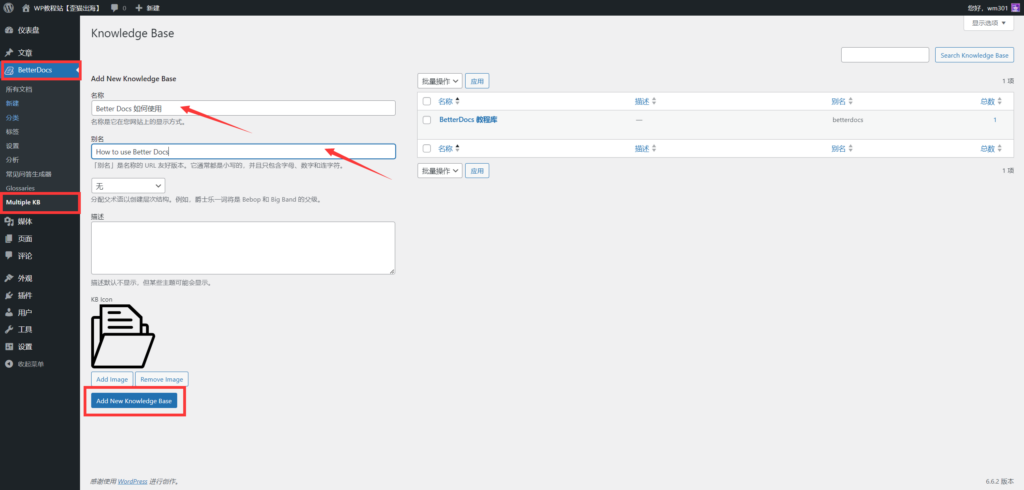Click the 描述 description textarea

click(x=243, y=248)
